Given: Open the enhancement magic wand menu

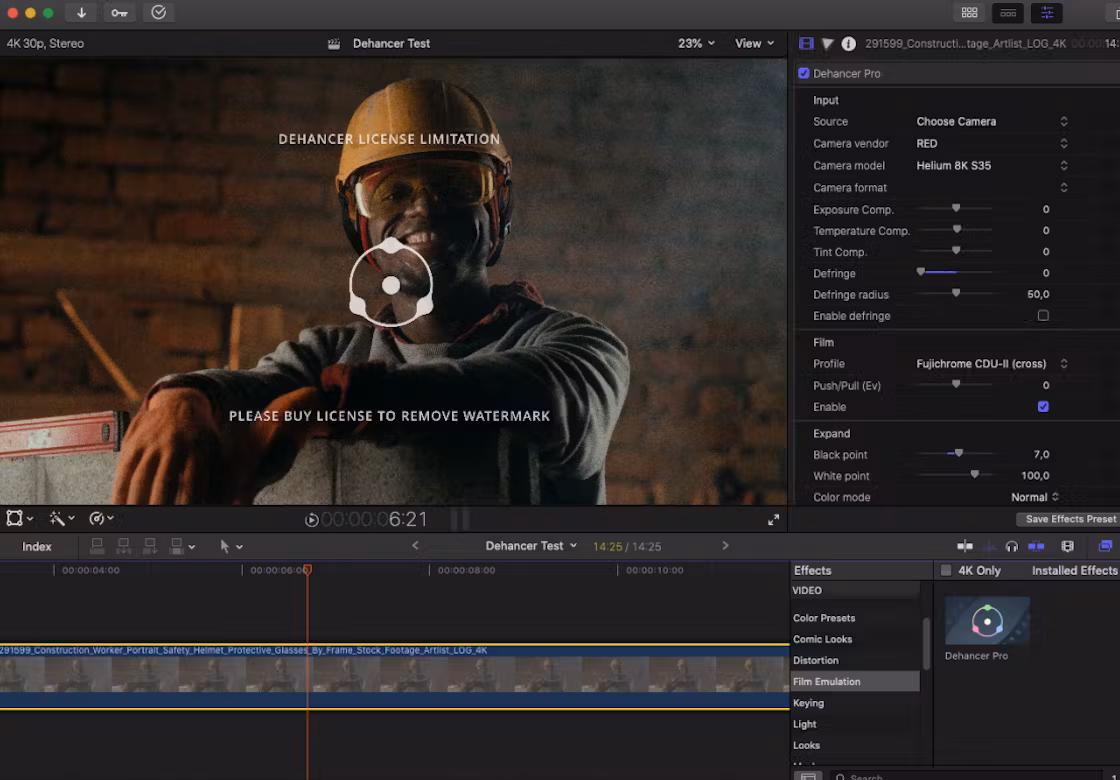Looking at the screenshot, I should coord(61,519).
